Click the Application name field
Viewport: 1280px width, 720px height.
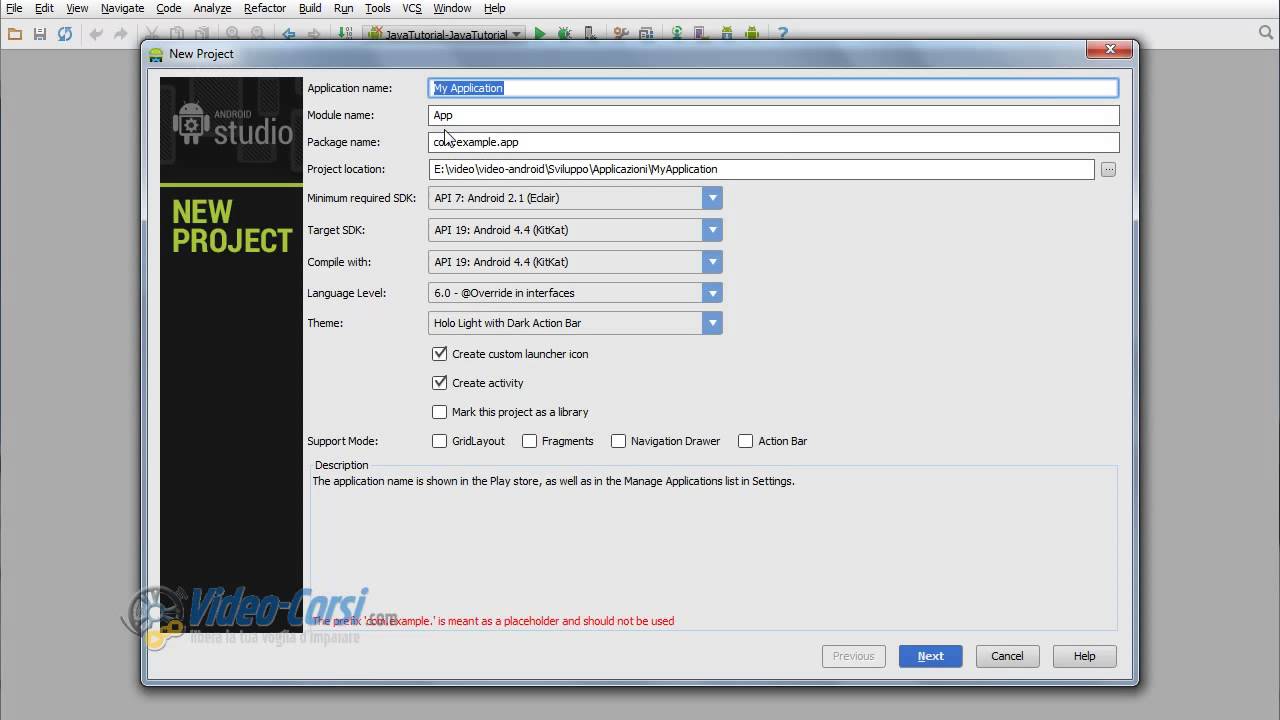[773, 88]
